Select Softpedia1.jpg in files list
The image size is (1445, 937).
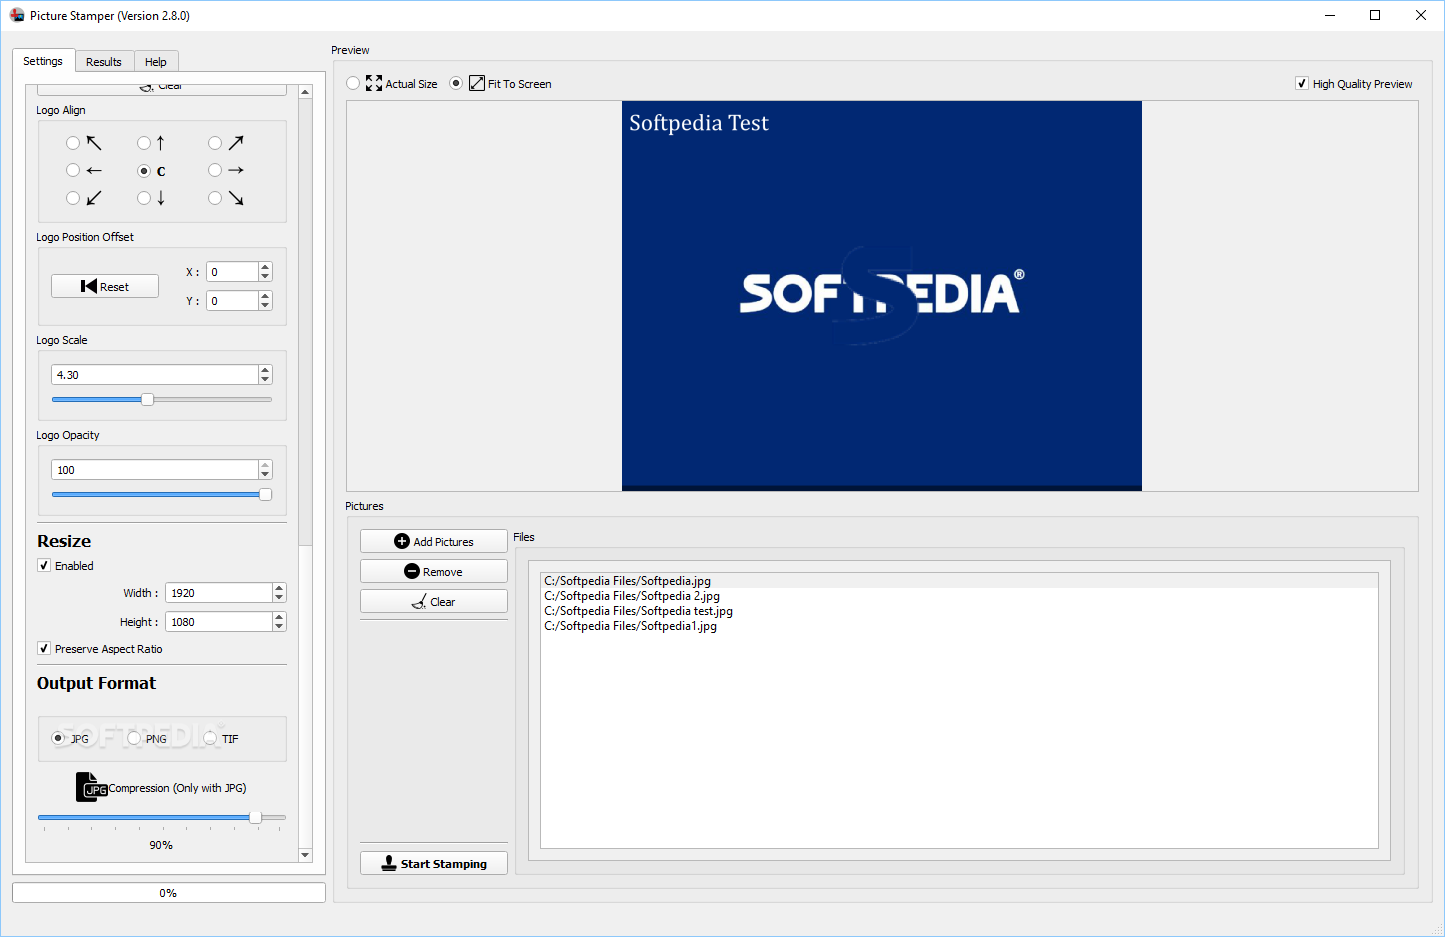959,625
